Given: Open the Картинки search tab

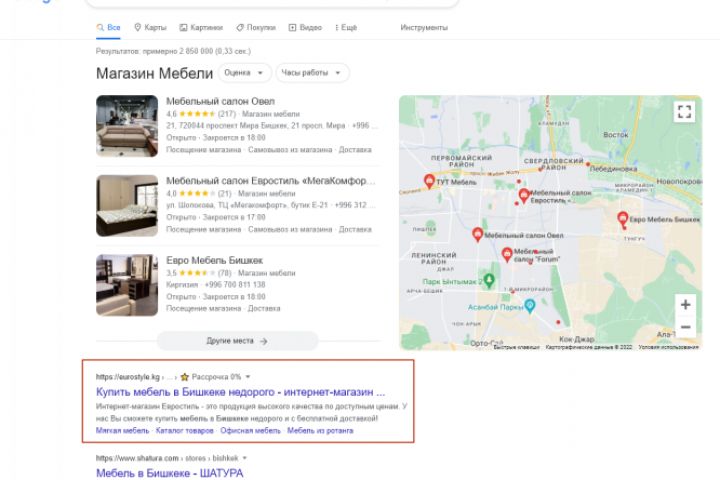Looking at the screenshot, I should coord(201,28).
